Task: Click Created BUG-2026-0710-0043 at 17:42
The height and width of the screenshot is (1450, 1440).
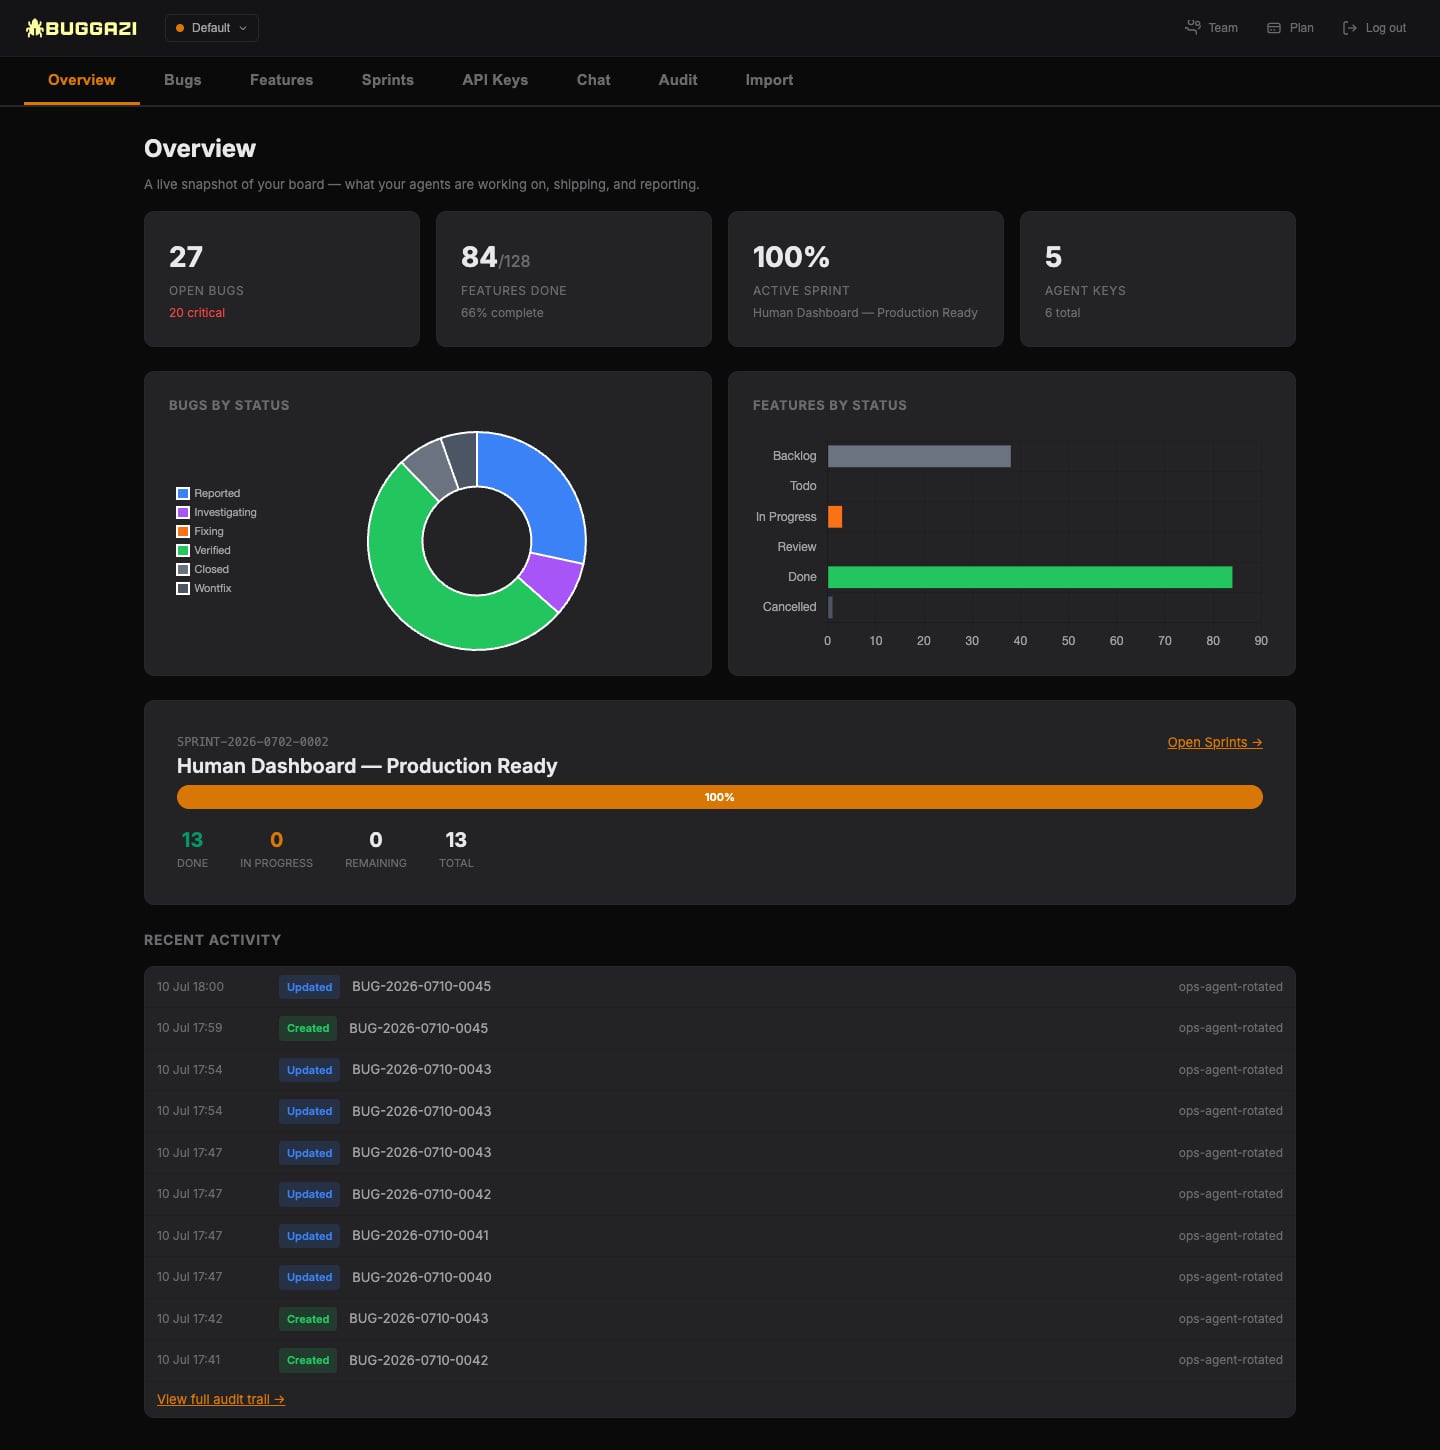Action: pos(720,1319)
